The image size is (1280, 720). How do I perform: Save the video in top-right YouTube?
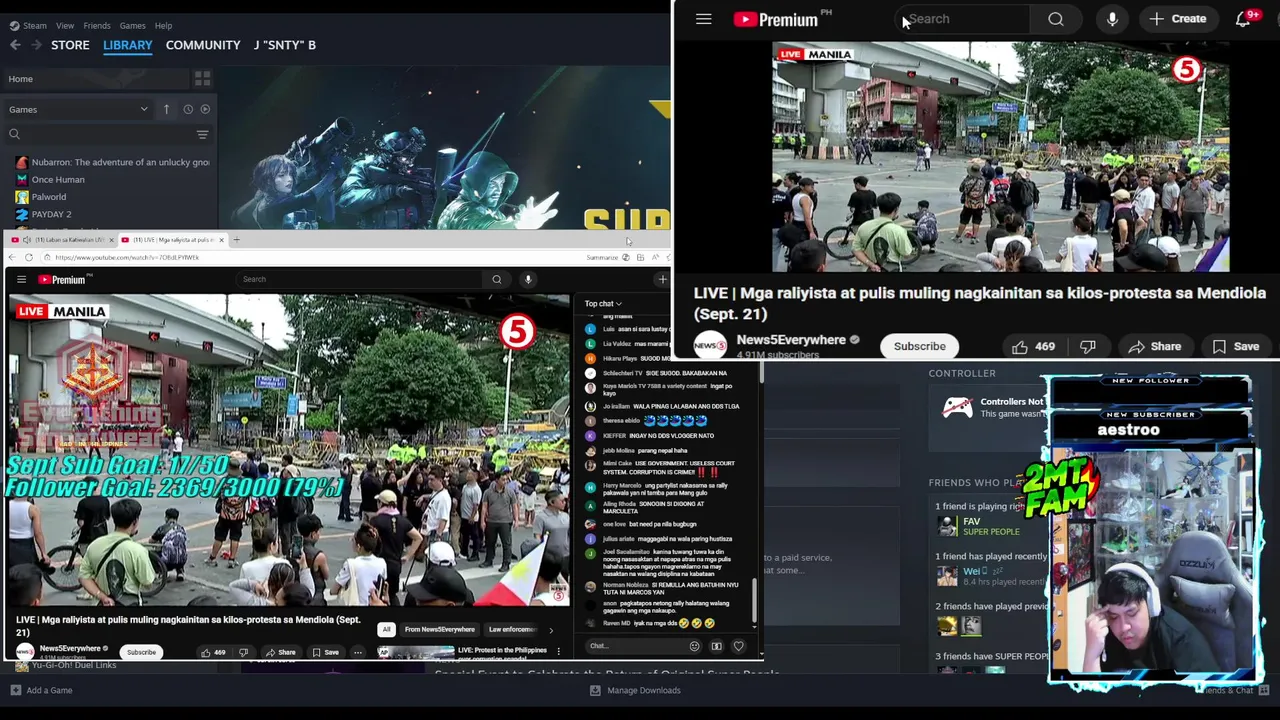coord(1235,346)
